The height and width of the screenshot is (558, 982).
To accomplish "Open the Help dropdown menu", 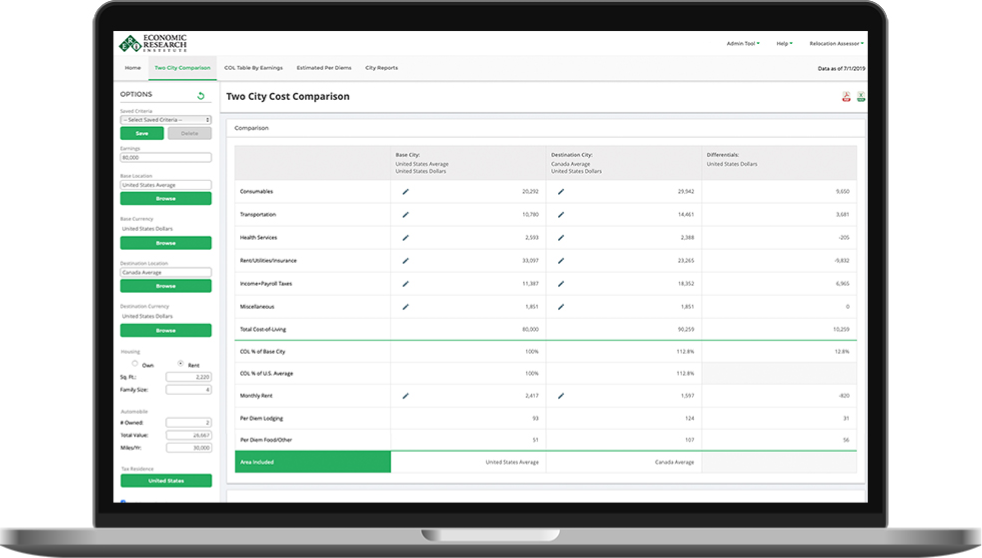I will click(784, 44).
